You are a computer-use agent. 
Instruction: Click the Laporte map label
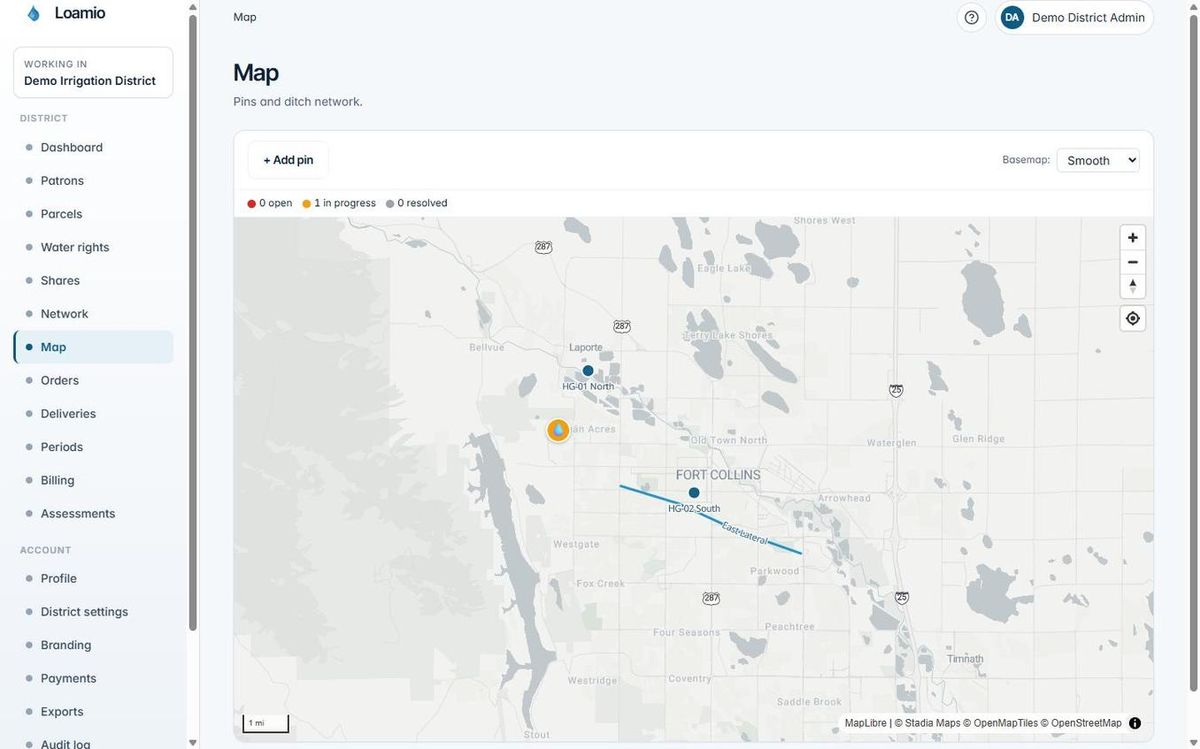point(586,348)
